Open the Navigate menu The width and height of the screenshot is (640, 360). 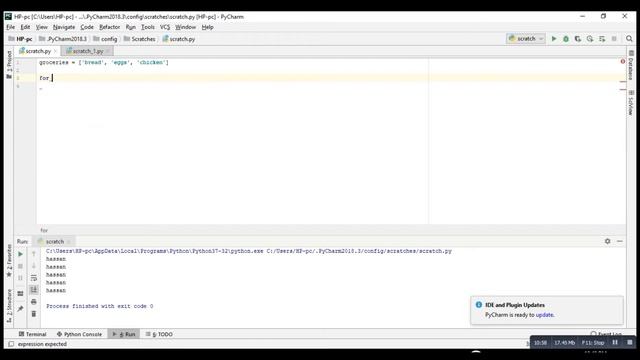pos(64,27)
